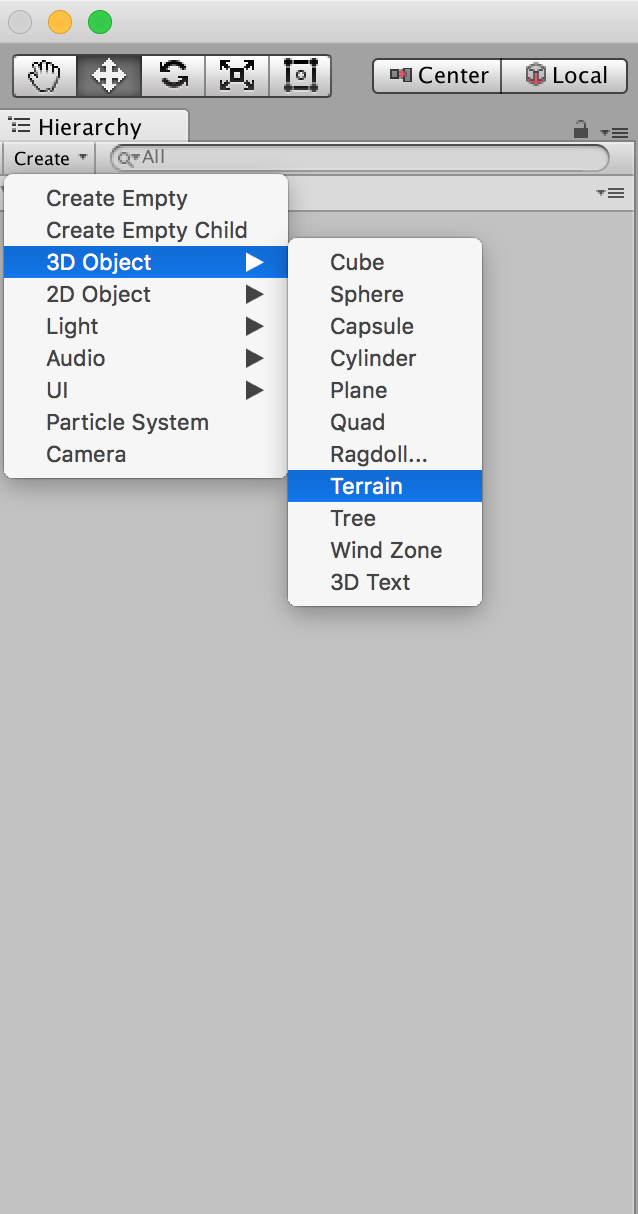This screenshot has height=1214, width=638.
Task: Toggle Local handle rotation button
Action: [x=566, y=75]
